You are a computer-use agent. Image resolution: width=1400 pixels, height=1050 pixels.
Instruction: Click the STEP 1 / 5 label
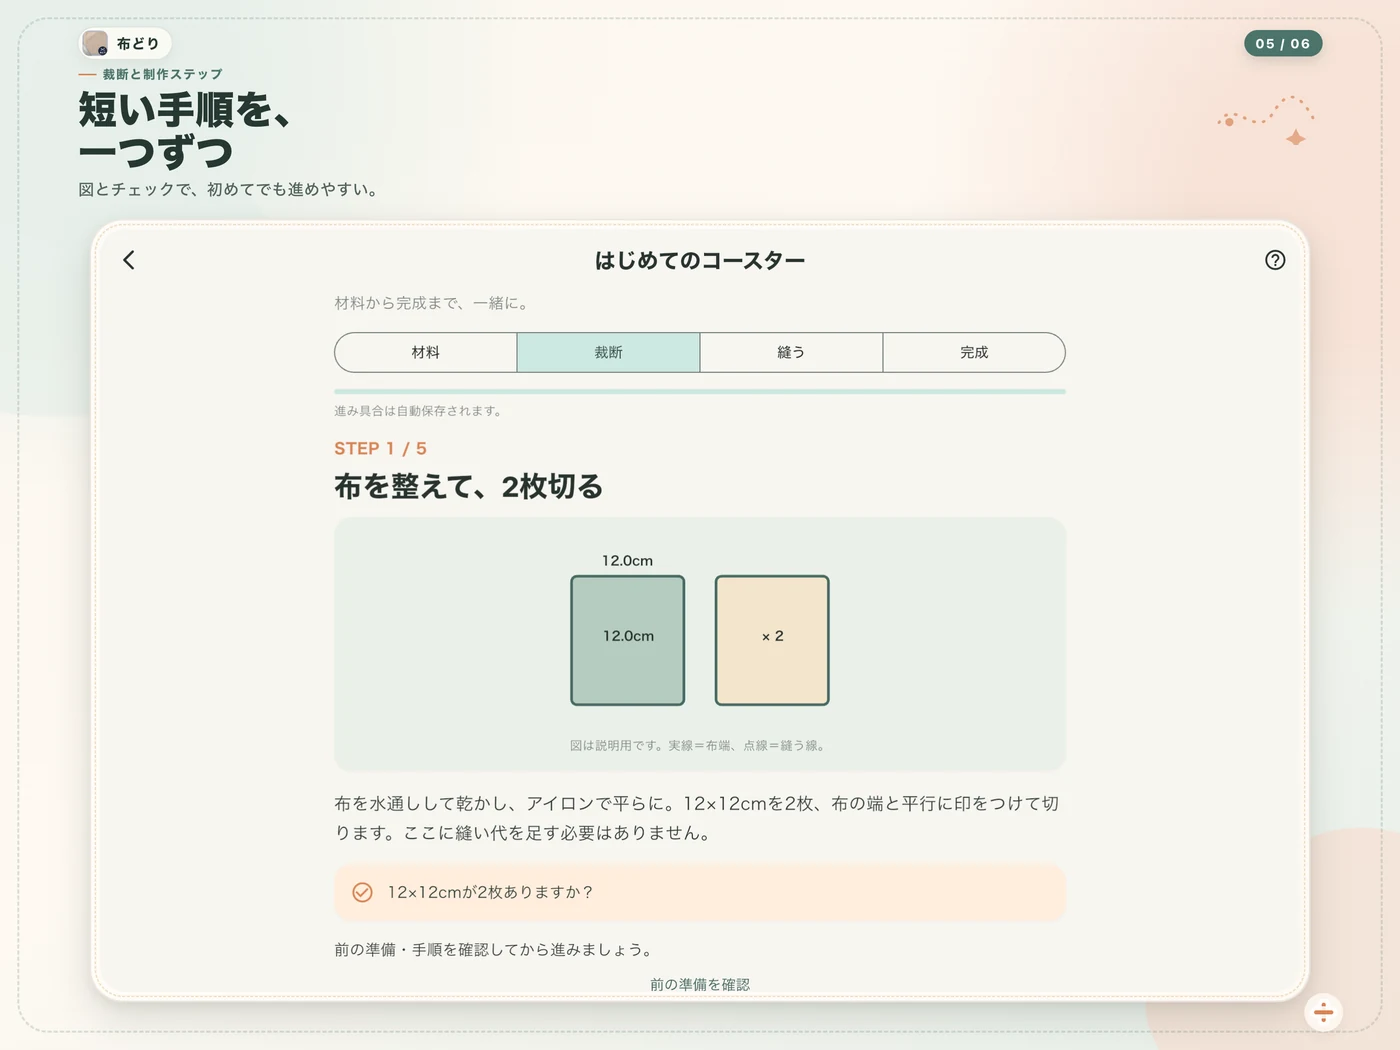pyautogui.click(x=380, y=449)
